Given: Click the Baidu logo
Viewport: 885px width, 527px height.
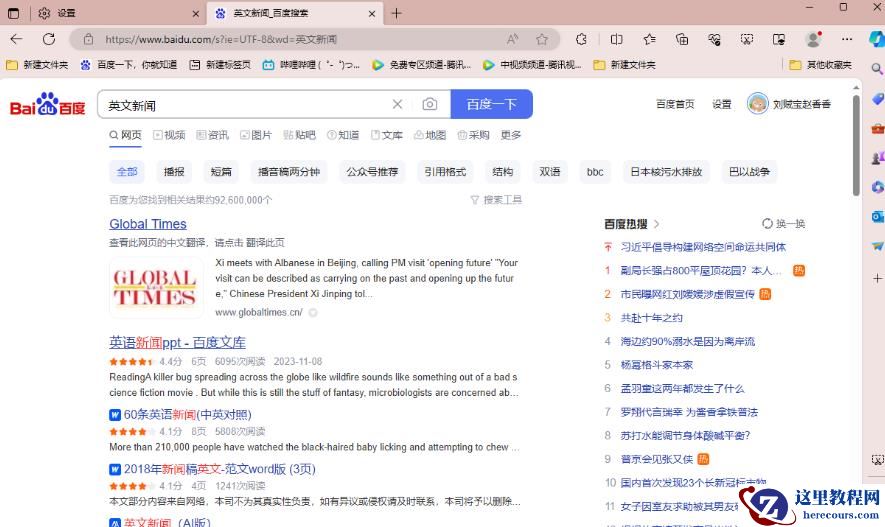Looking at the screenshot, I should (x=47, y=104).
